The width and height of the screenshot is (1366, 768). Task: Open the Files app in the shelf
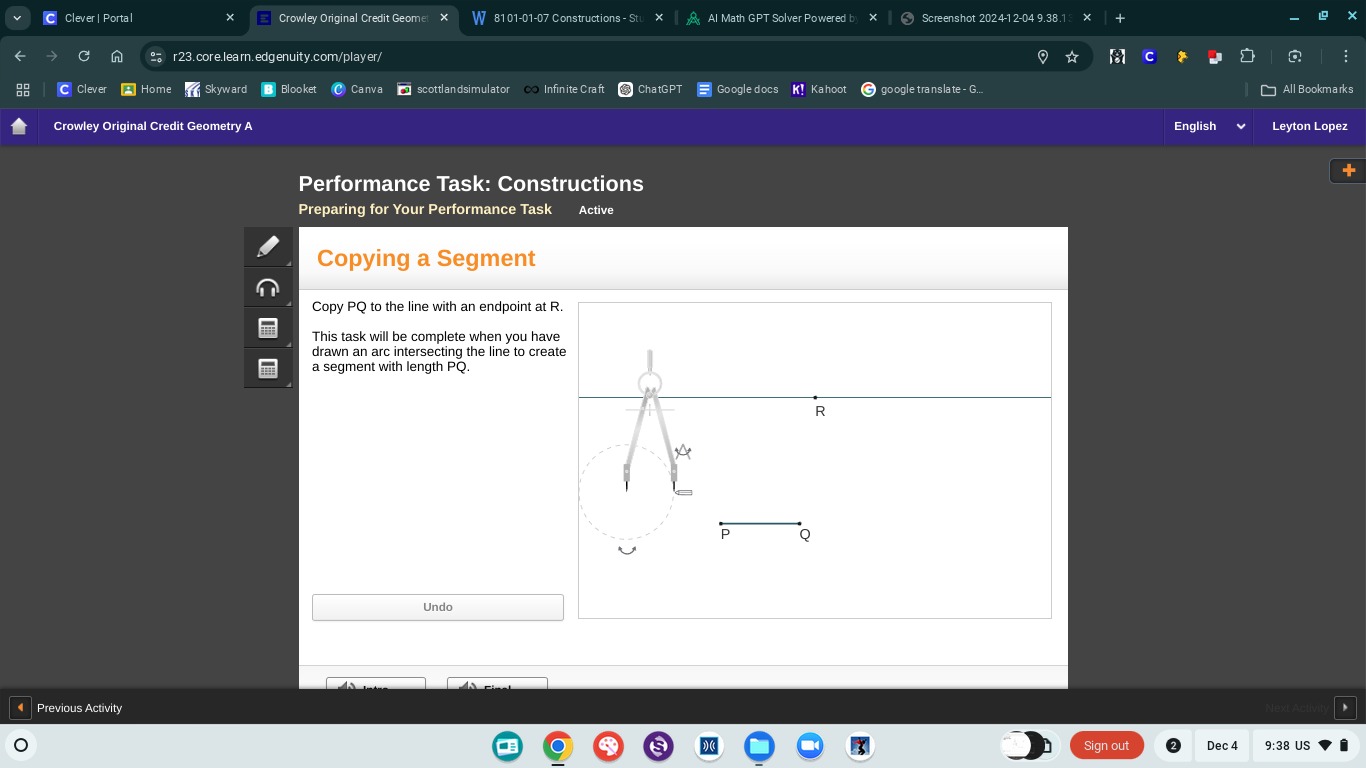[x=759, y=745]
